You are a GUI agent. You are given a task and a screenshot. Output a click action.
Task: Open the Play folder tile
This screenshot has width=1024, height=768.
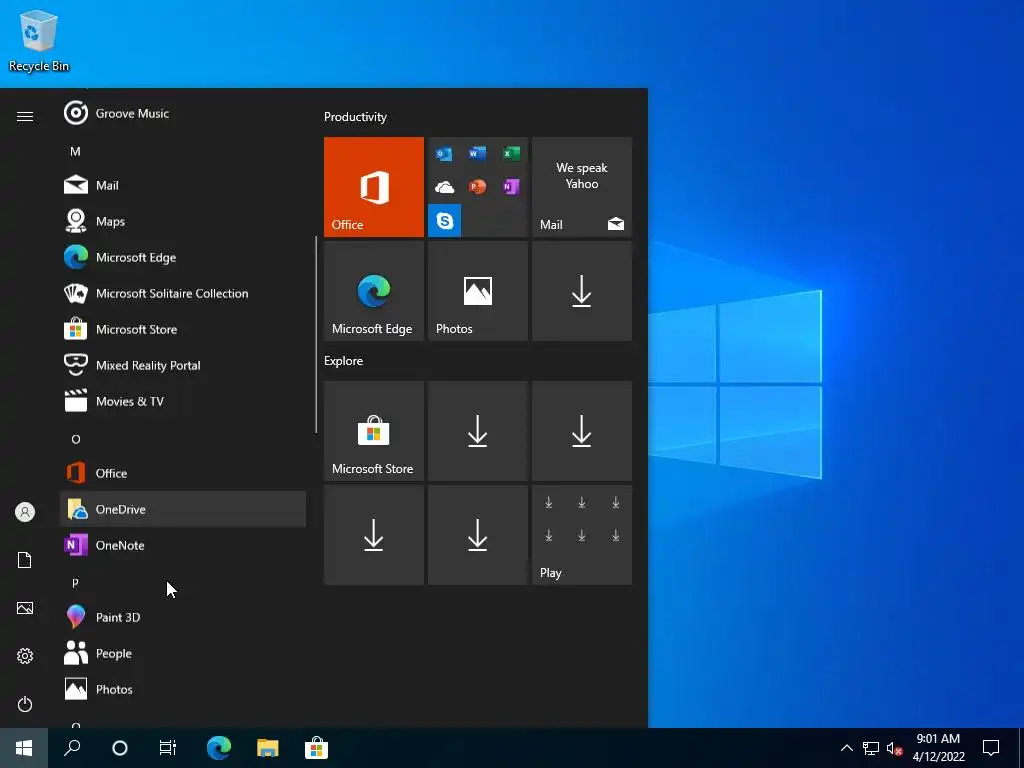[x=582, y=535]
